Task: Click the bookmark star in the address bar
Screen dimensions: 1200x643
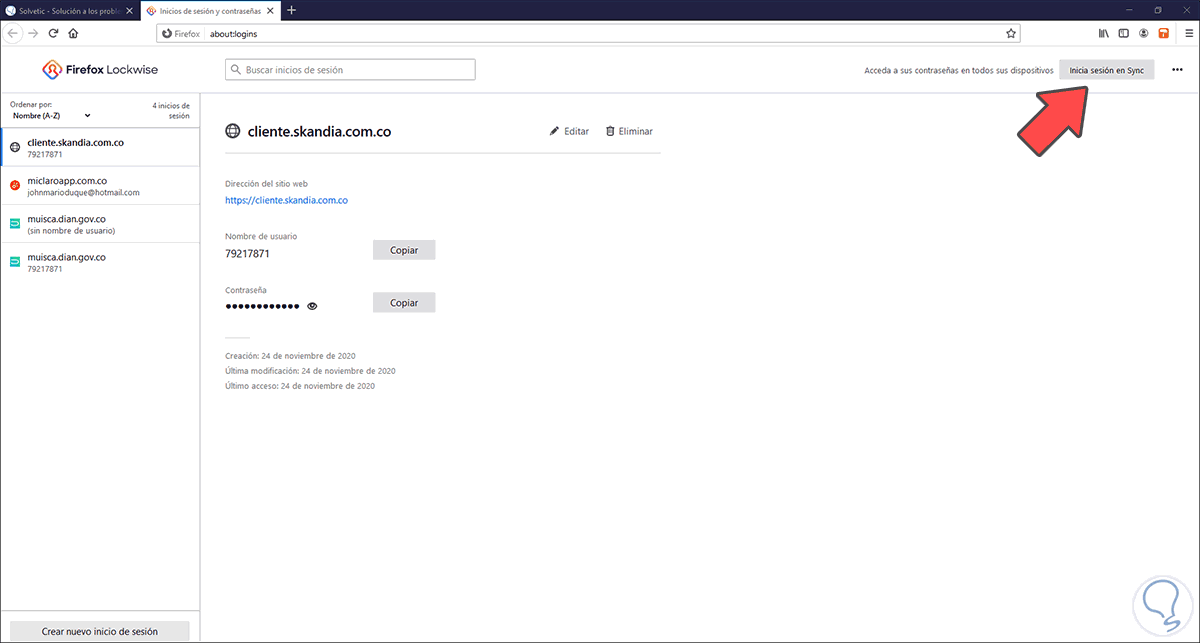Action: pos(1010,33)
